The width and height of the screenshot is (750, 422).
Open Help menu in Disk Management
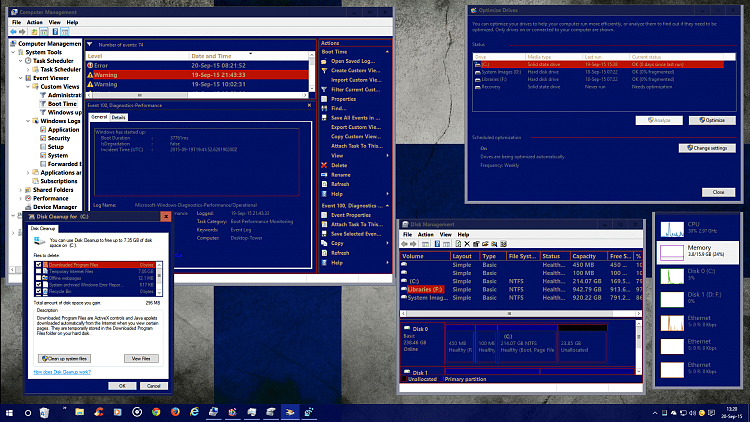463,234
